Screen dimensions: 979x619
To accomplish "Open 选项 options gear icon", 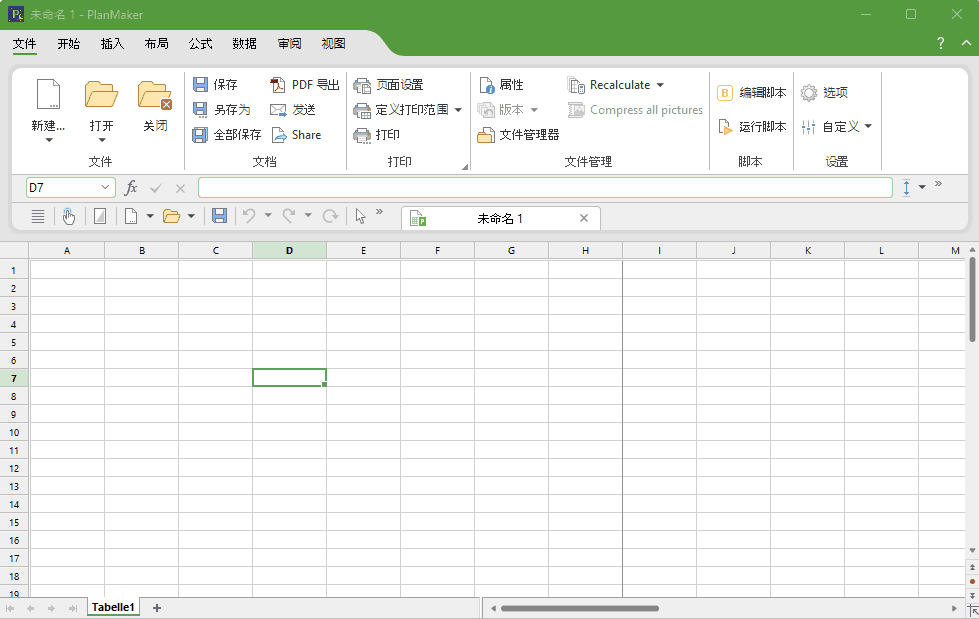I will click(x=808, y=93).
